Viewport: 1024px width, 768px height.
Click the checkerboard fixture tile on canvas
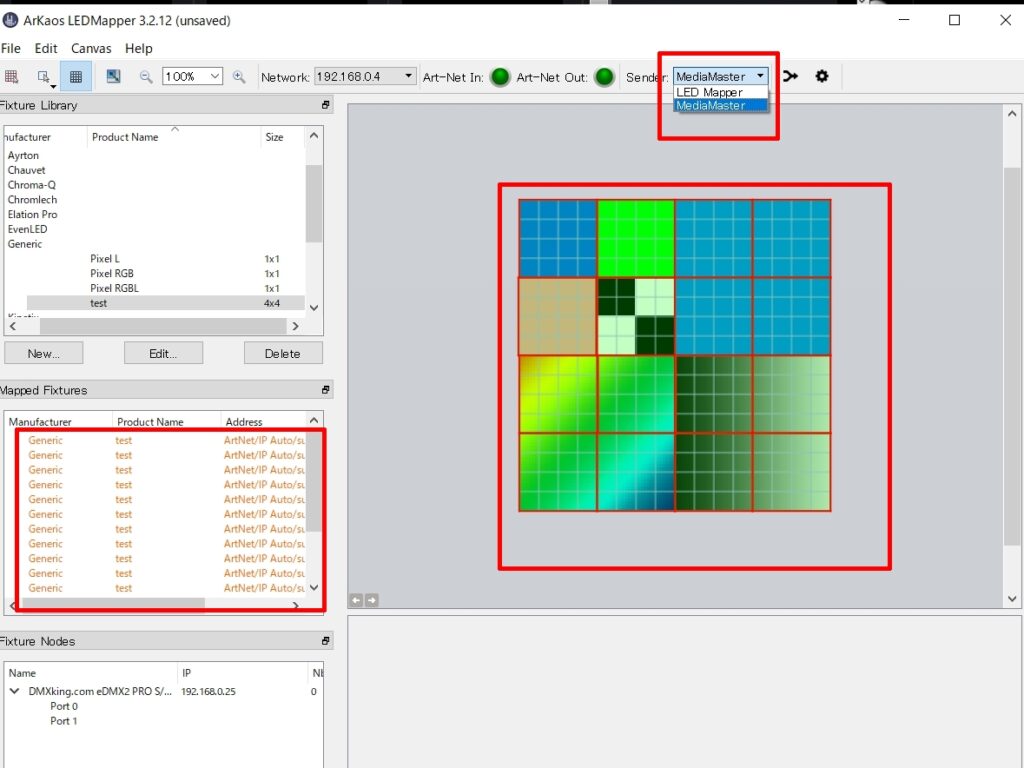click(635, 317)
